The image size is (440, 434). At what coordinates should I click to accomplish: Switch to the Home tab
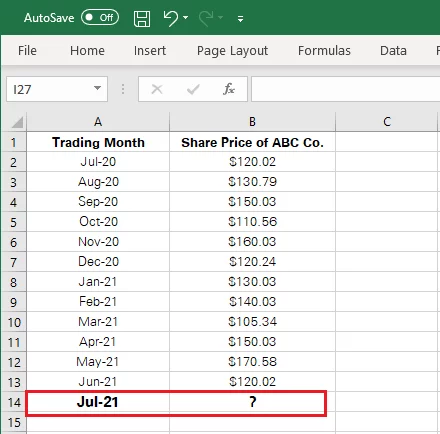click(87, 51)
